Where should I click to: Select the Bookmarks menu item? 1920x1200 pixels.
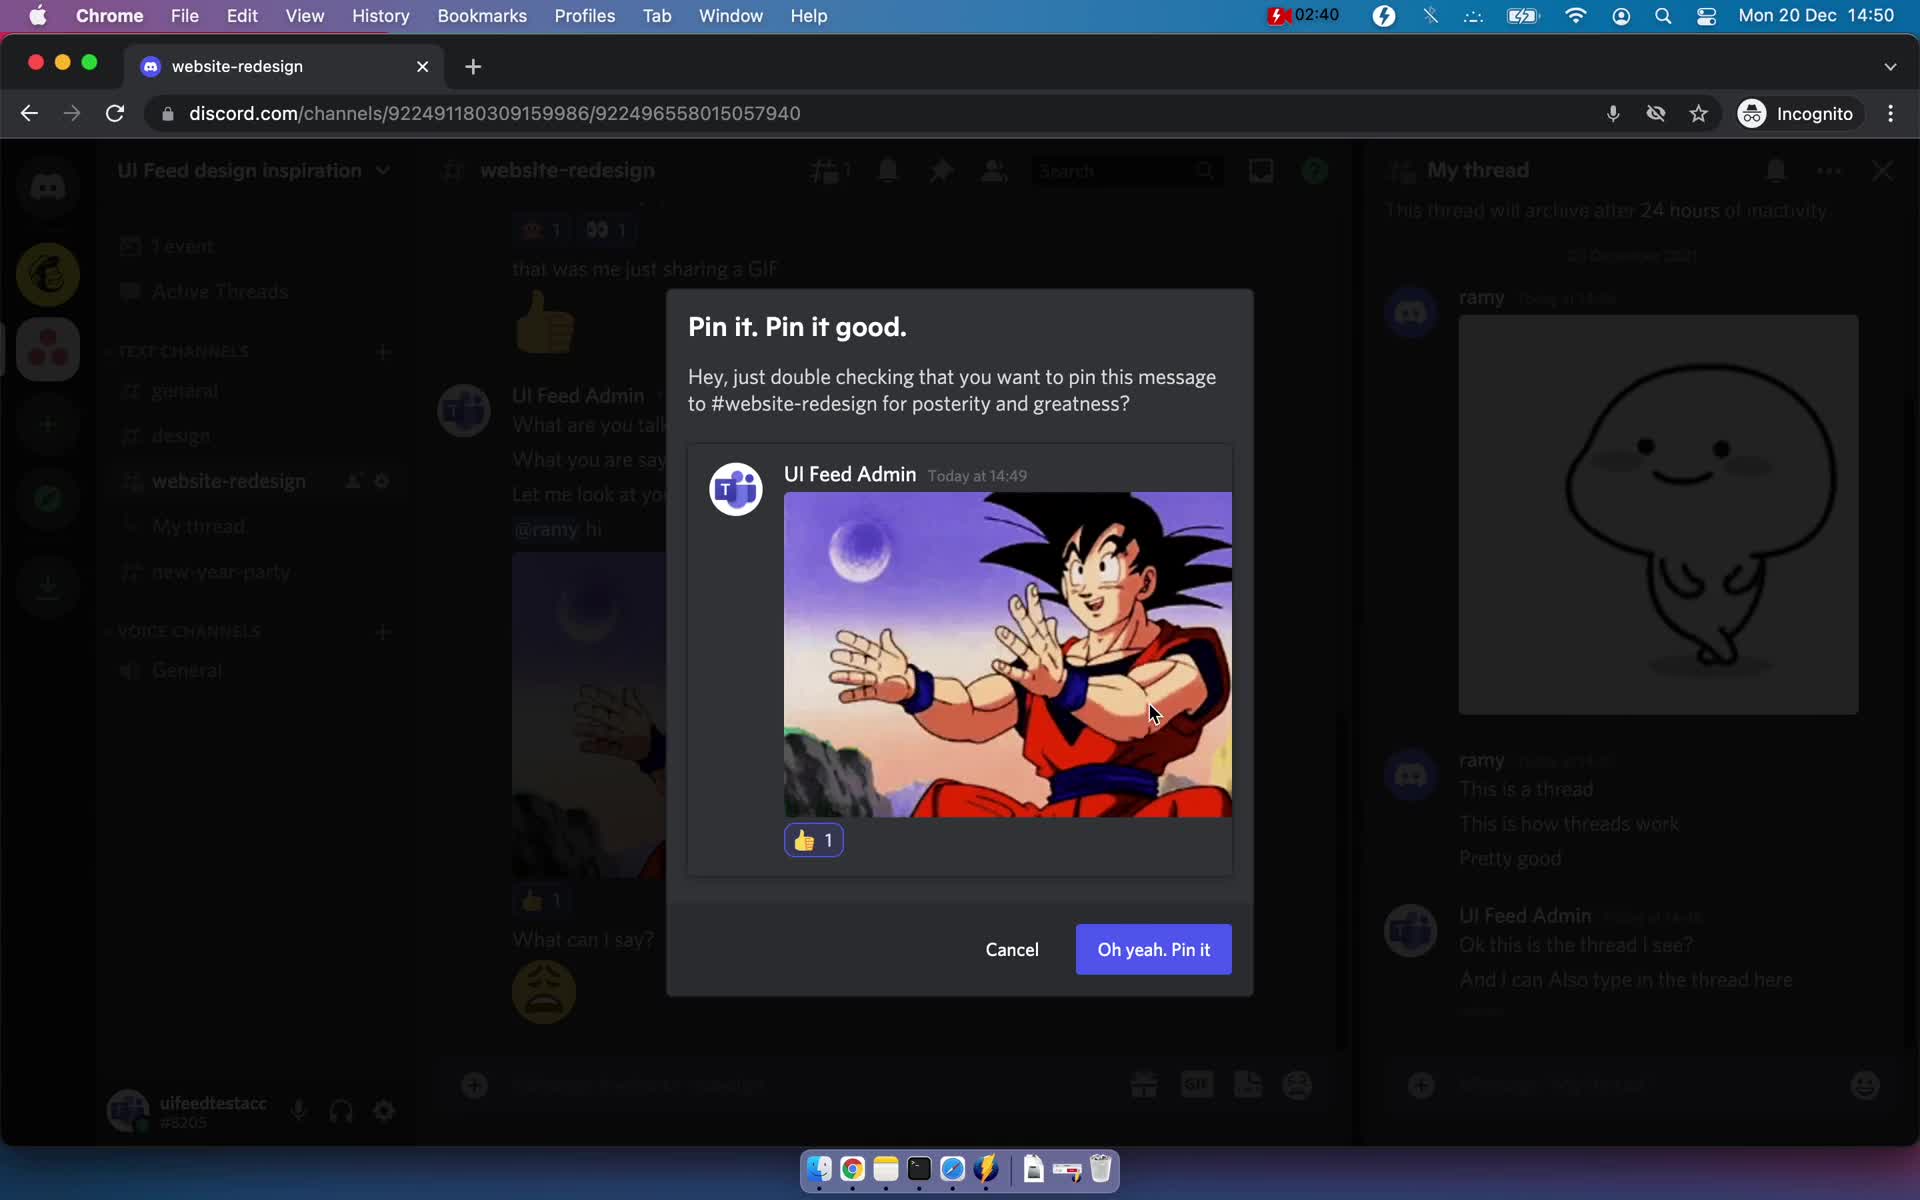pyautogui.click(x=481, y=15)
